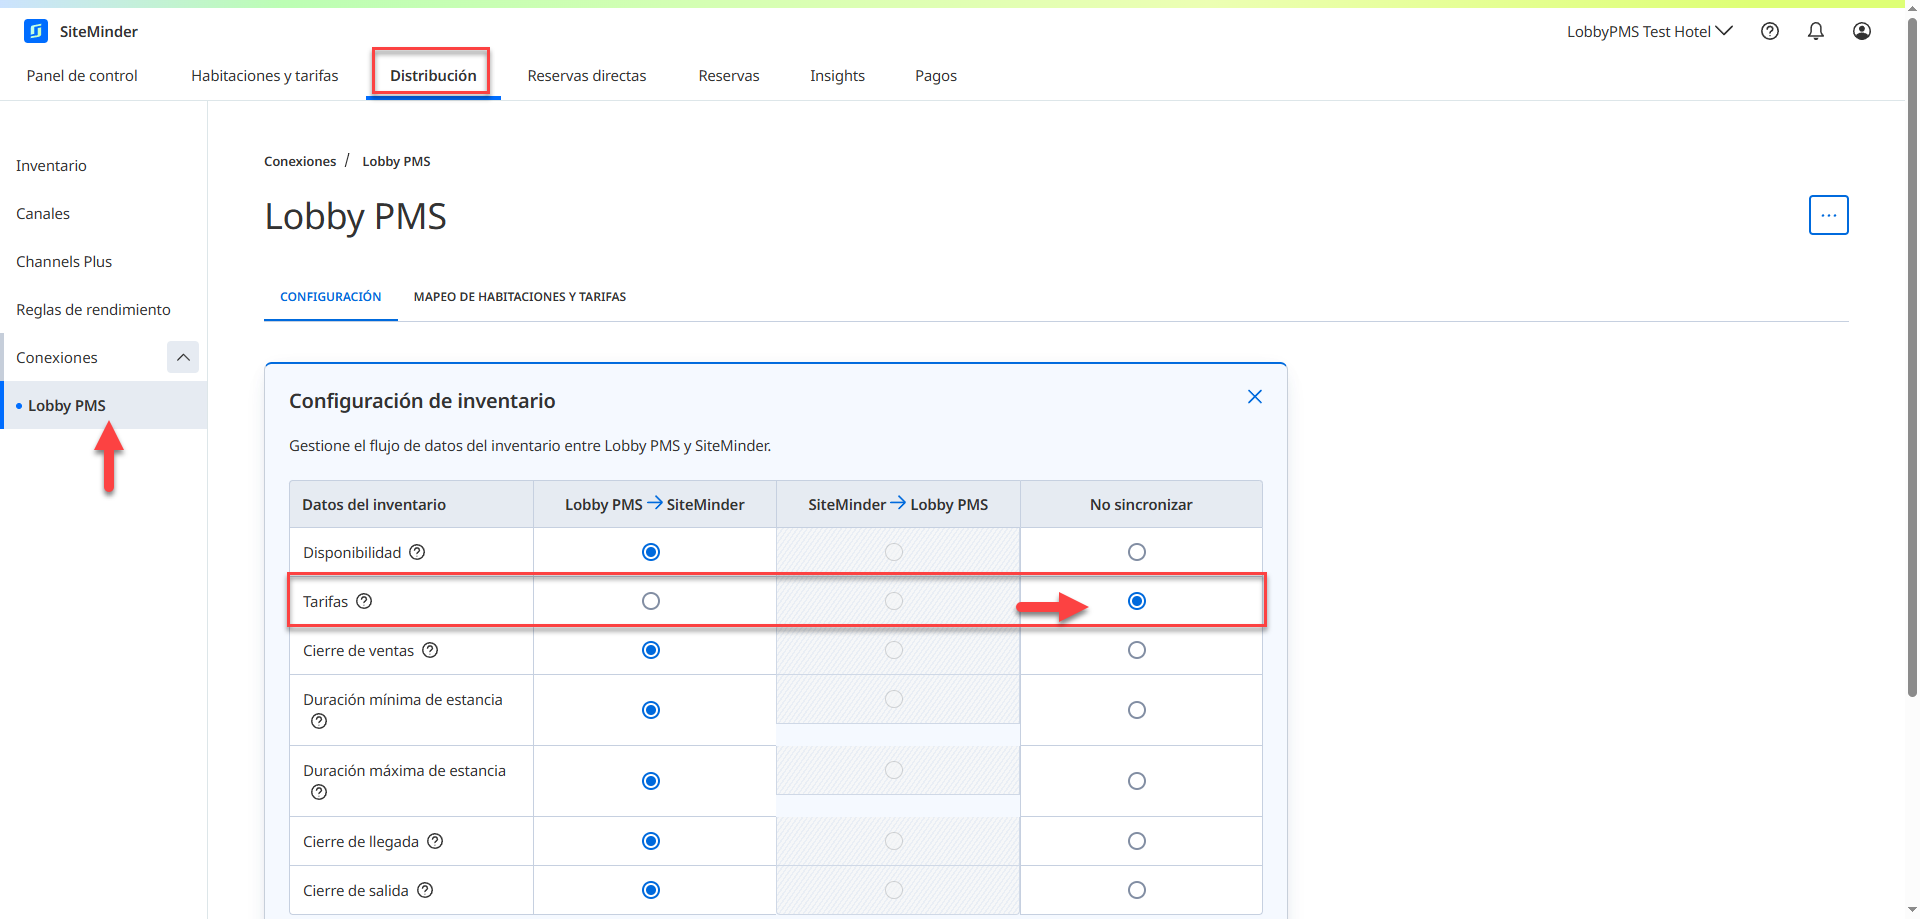
Task: Open Canales in the sidebar
Action: pos(43,214)
